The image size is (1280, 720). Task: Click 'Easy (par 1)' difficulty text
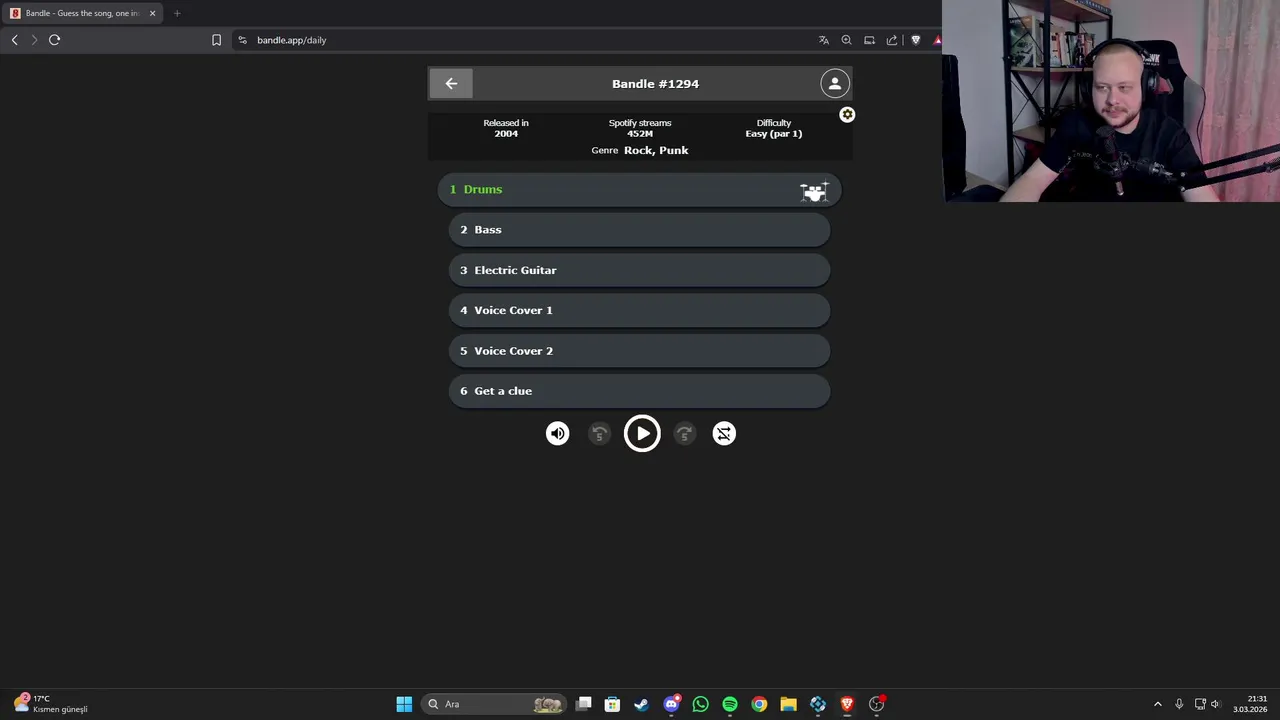pyautogui.click(x=774, y=134)
